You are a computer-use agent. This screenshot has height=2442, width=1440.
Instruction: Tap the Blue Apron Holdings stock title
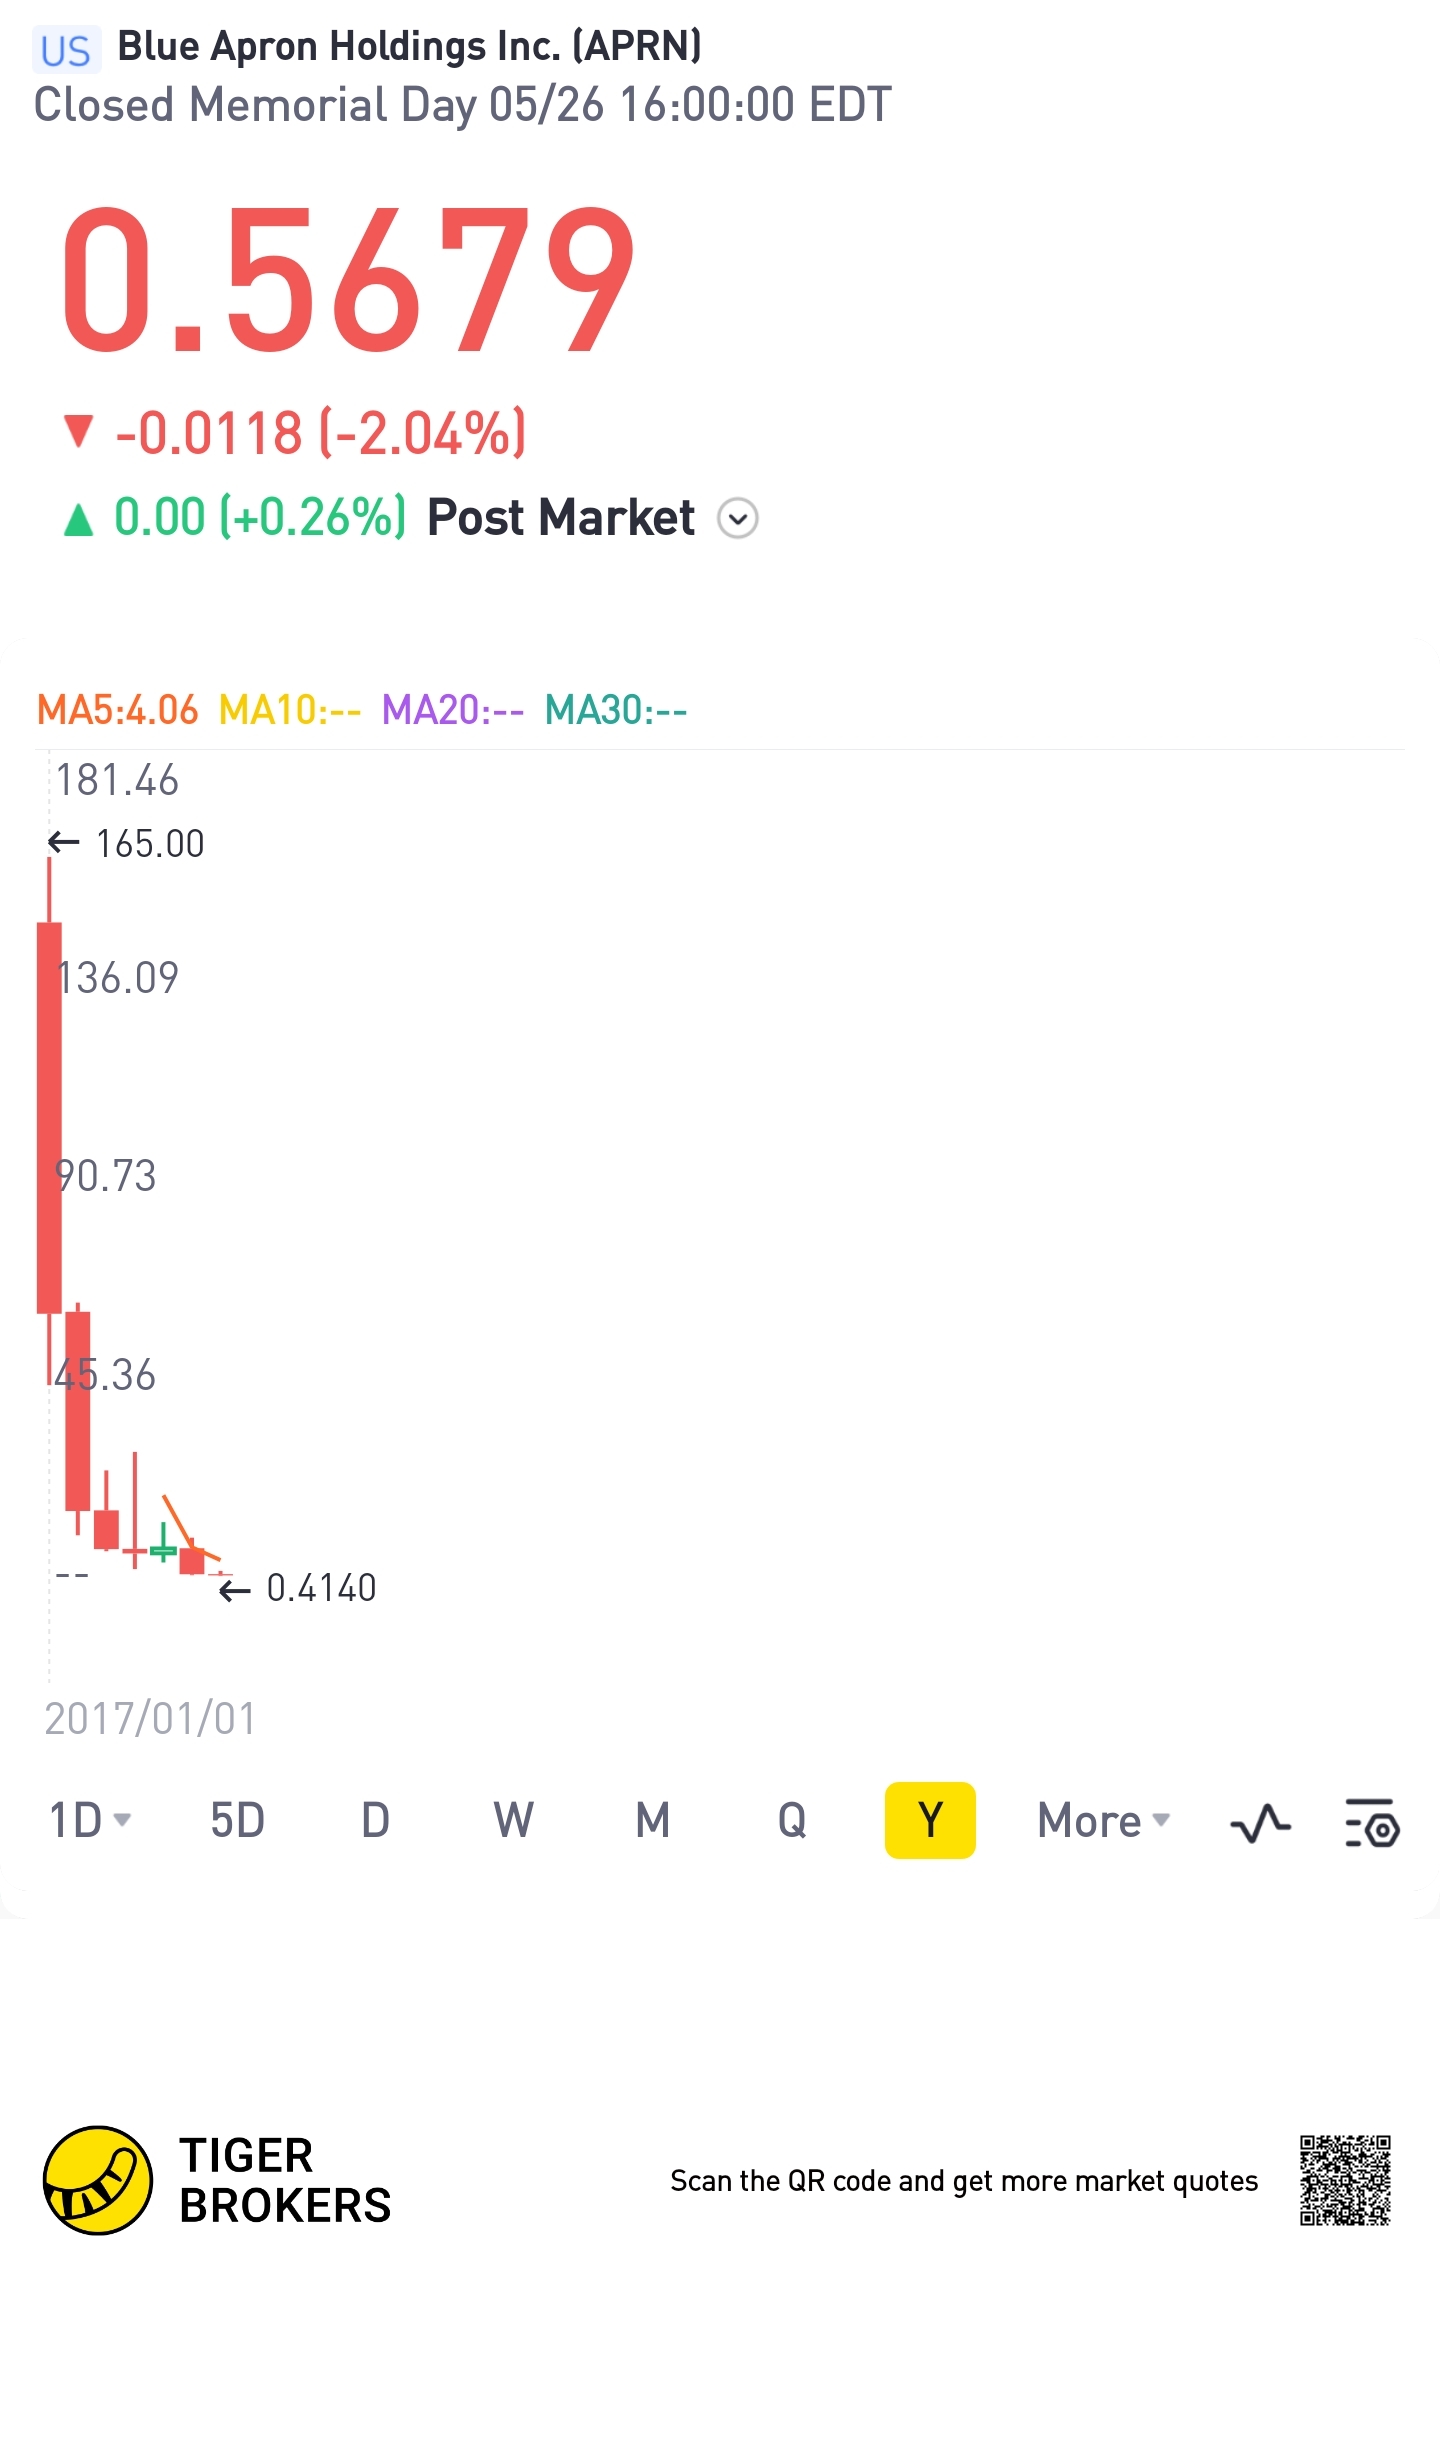[x=409, y=46]
